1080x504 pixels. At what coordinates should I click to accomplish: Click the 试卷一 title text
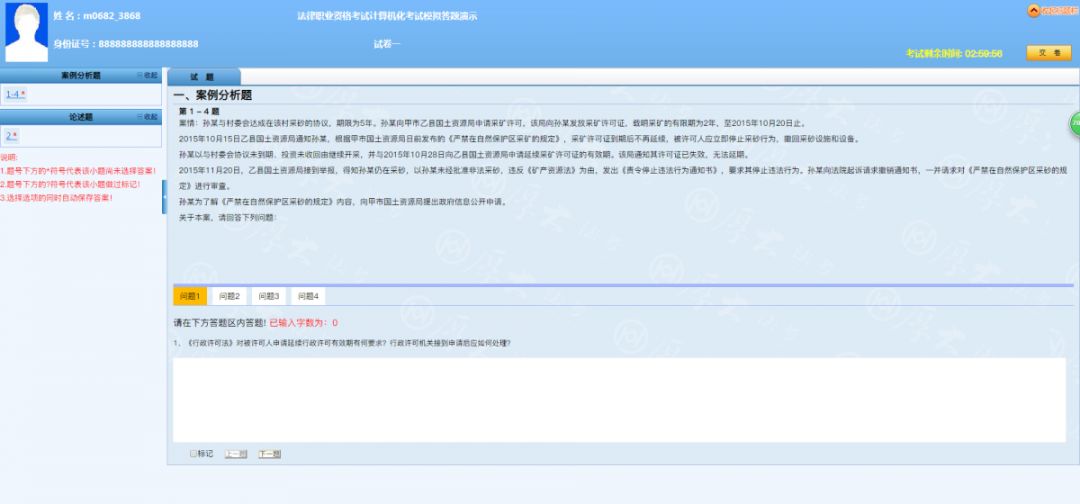coord(387,44)
